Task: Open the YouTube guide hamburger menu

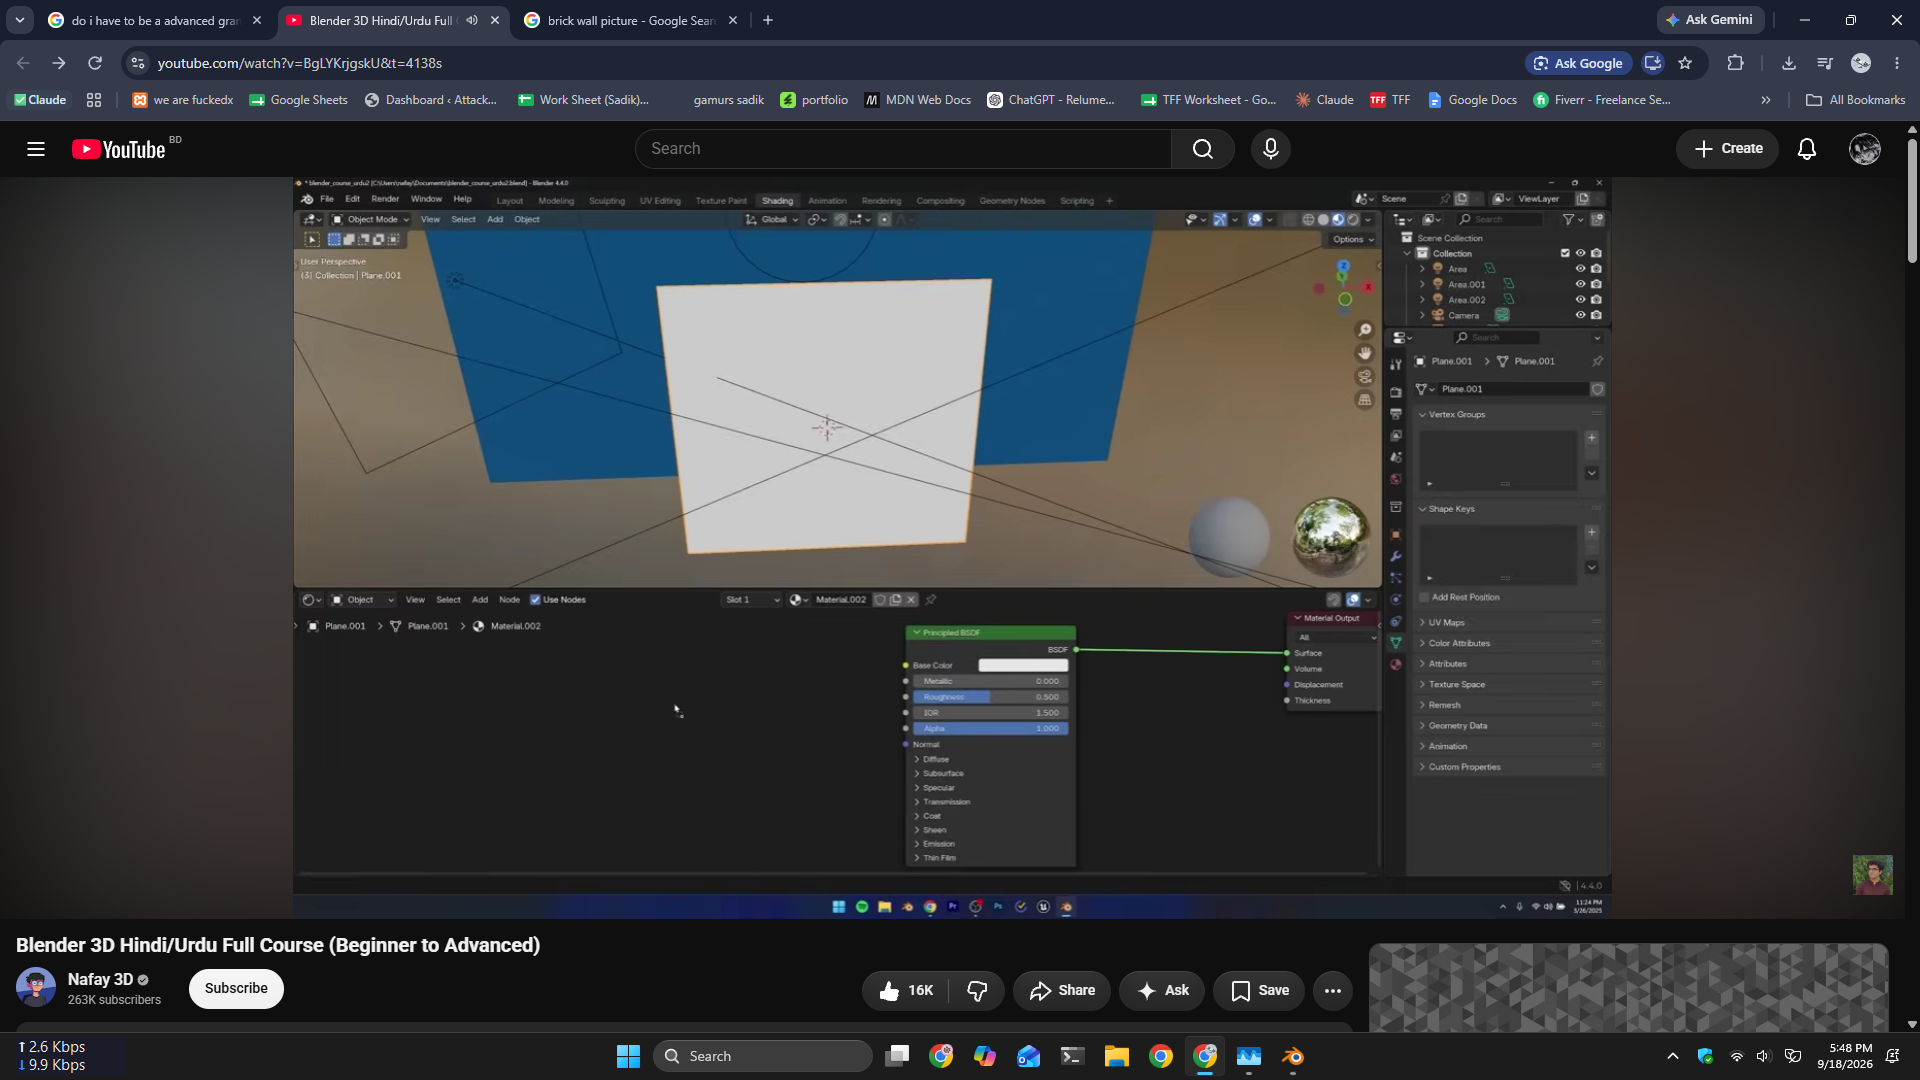Action: pyautogui.click(x=36, y=149)
